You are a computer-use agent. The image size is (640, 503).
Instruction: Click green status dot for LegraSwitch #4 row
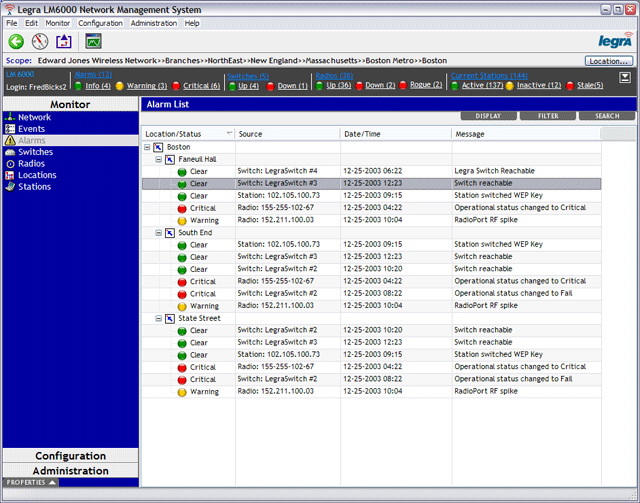tap(182, 172)
